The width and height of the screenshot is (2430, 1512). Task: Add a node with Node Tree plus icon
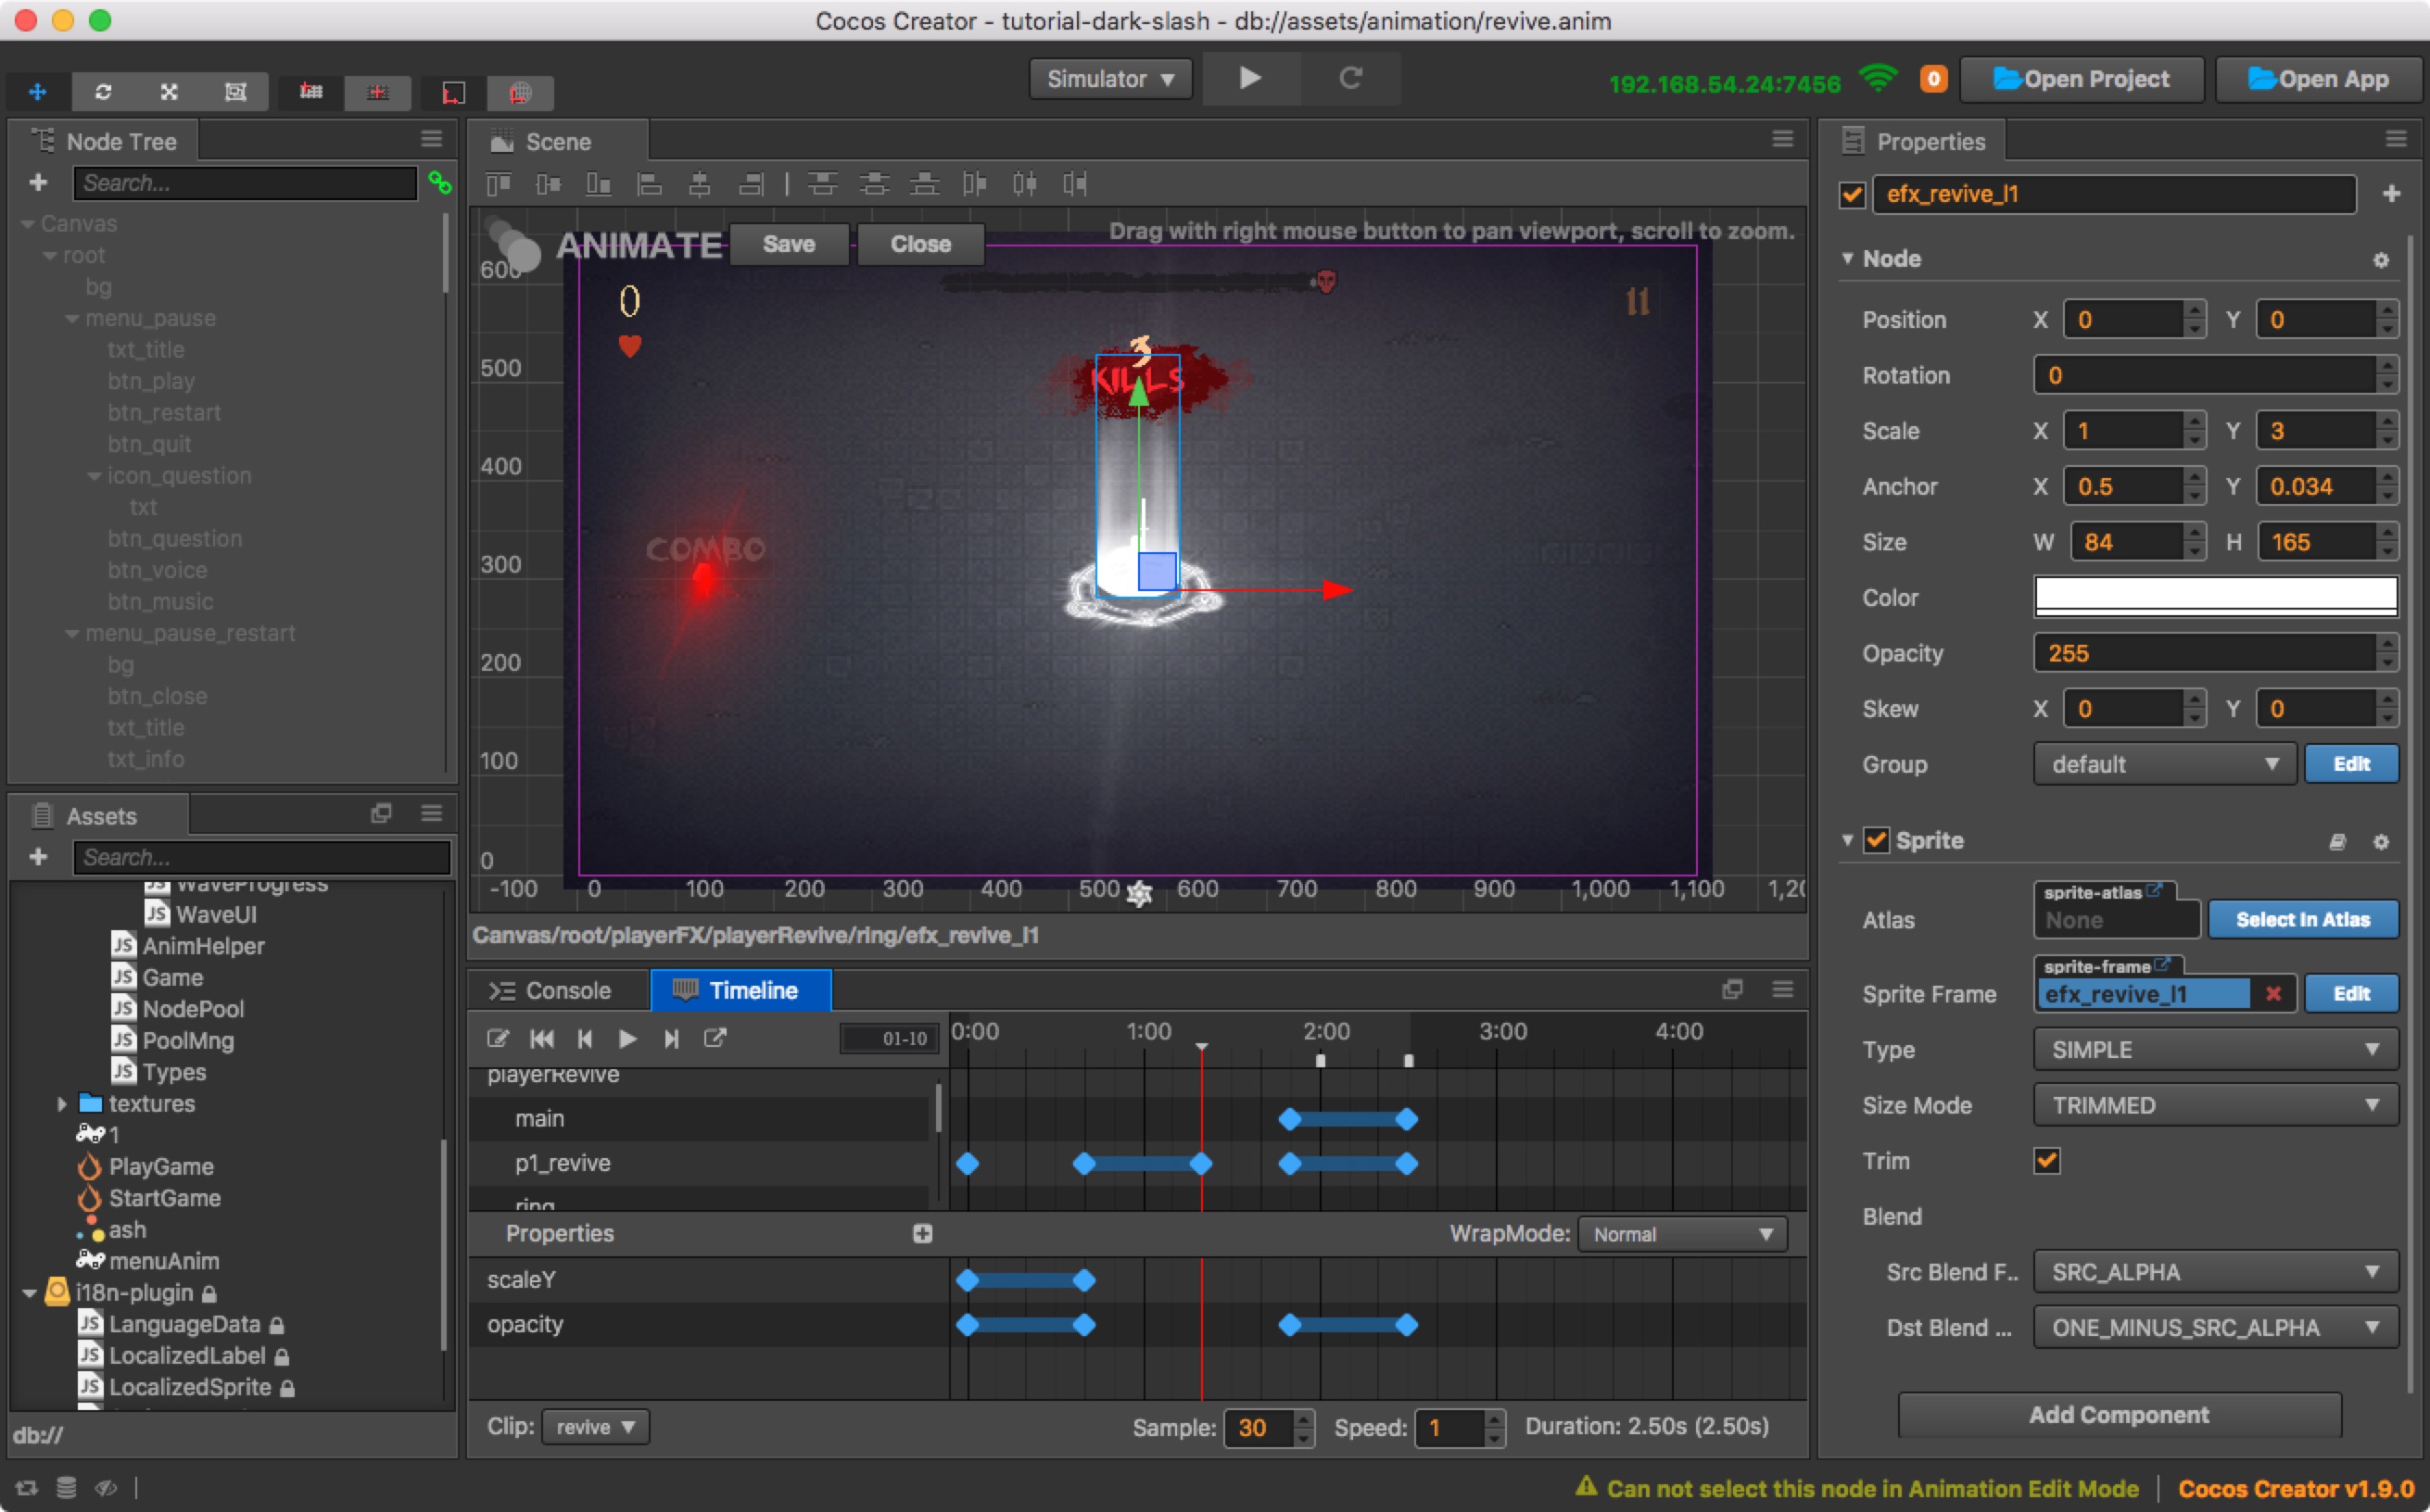(x=38, y=183)
